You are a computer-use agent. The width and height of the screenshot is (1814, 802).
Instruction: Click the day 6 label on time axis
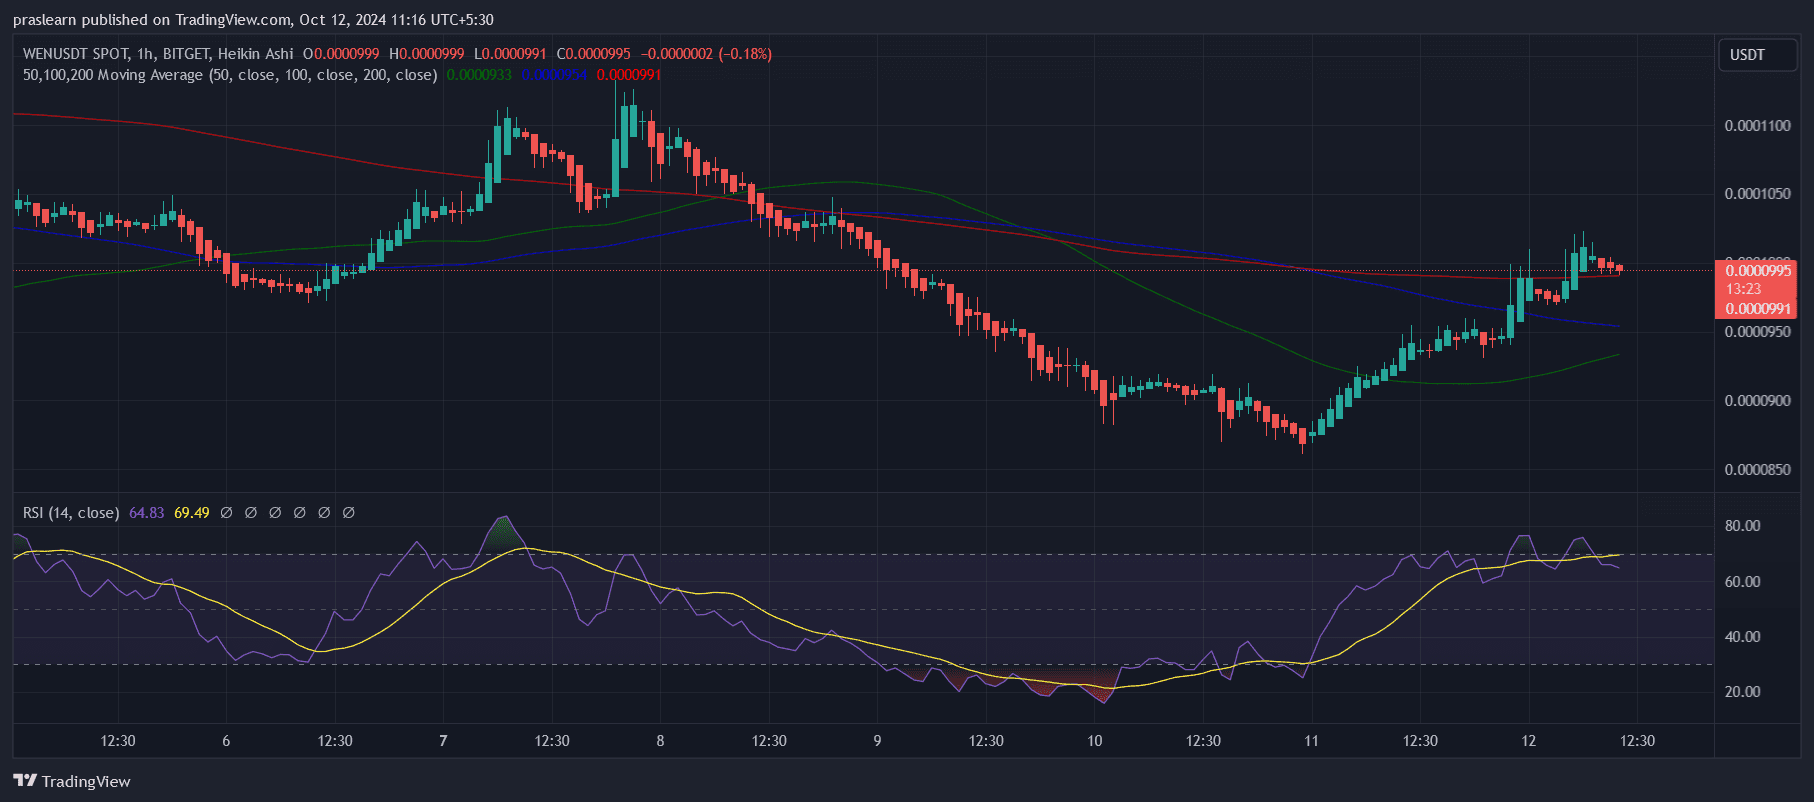click(226, 741)
